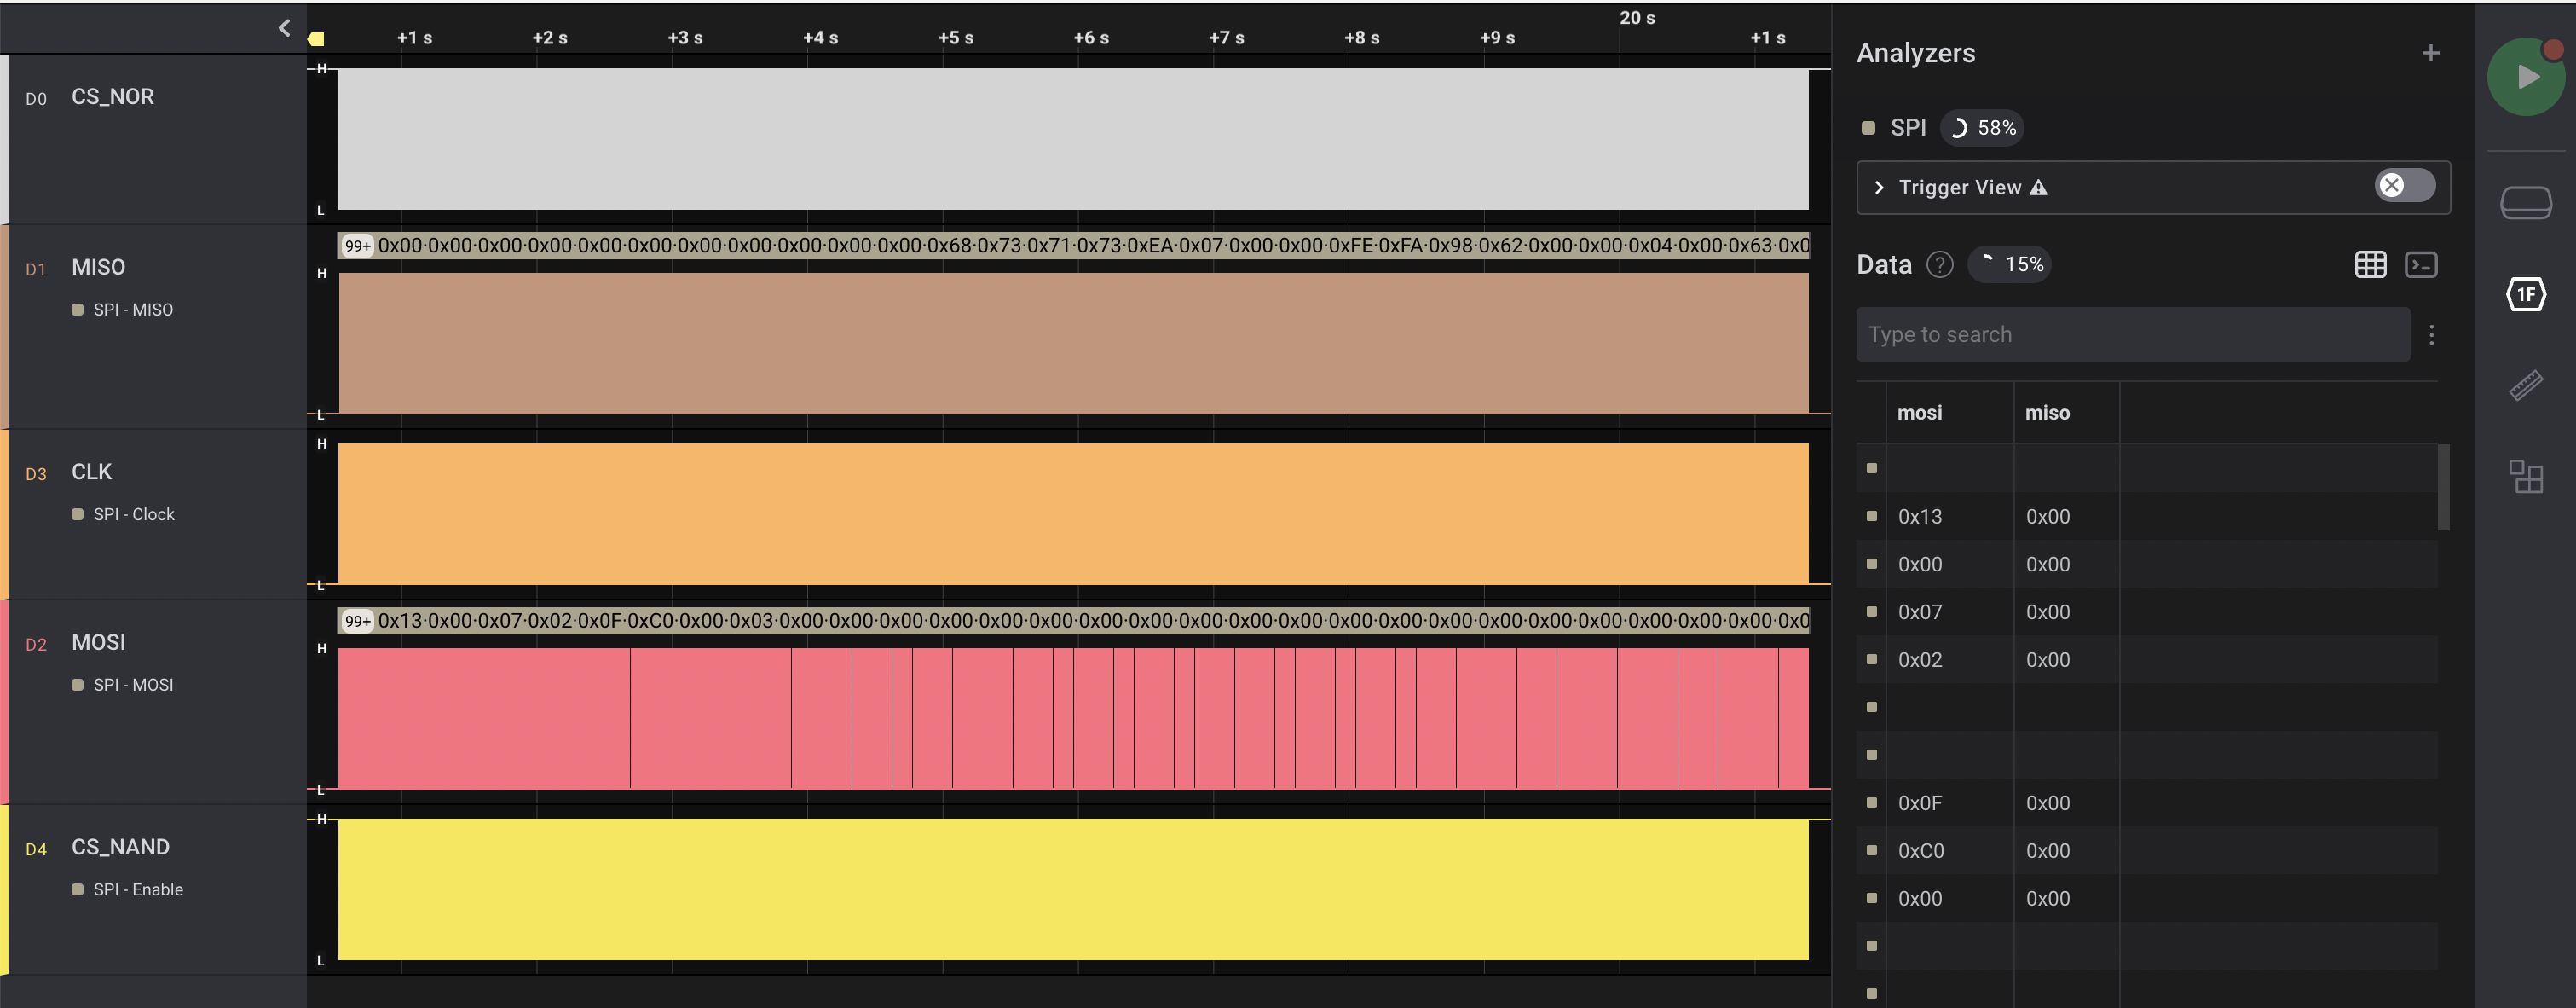2576x1008 pixels.
Task: Open the device settings panel icon
Action: click(2525, 203)
